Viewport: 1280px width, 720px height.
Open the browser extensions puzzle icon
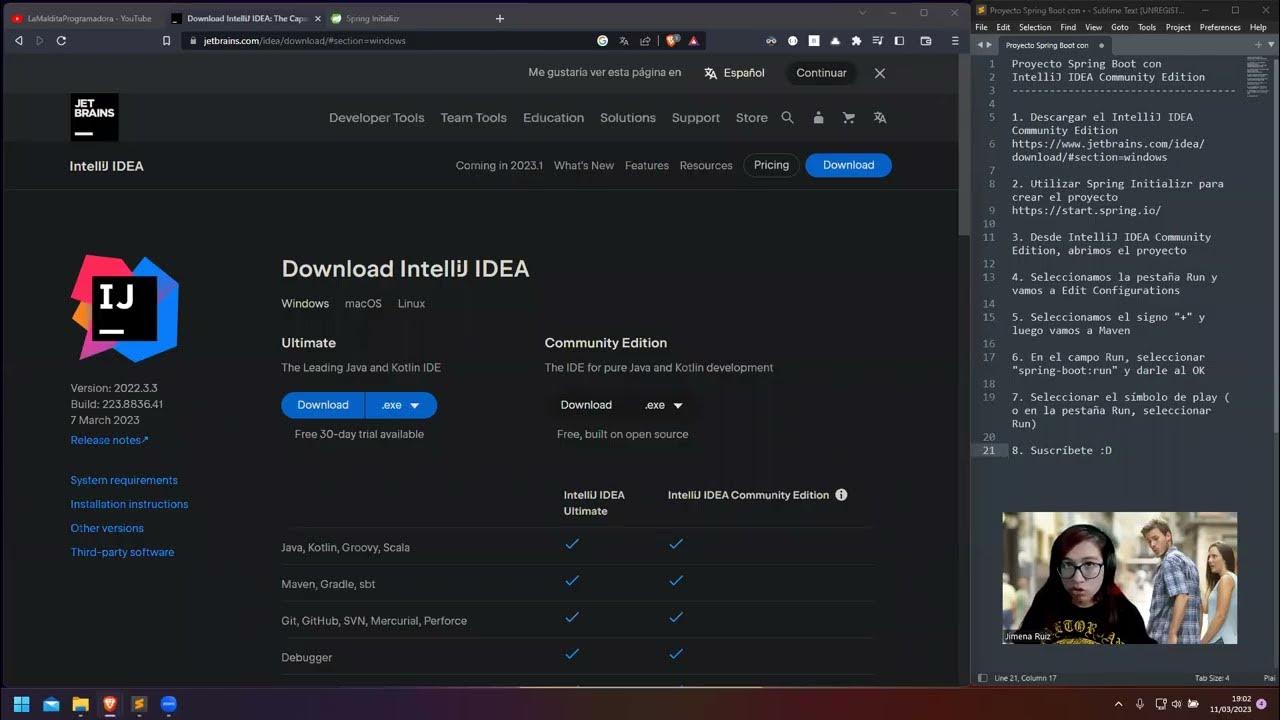point(856,41)
